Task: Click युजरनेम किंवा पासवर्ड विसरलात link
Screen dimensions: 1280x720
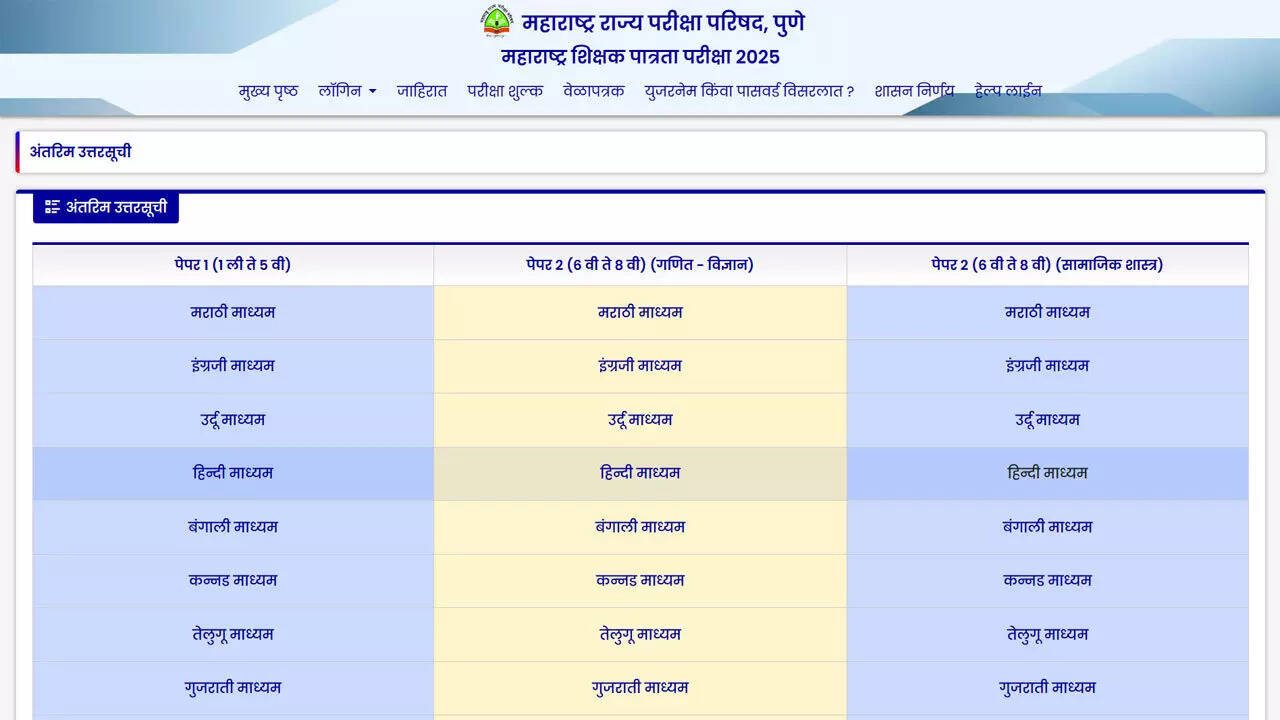Action: [749, 91]
